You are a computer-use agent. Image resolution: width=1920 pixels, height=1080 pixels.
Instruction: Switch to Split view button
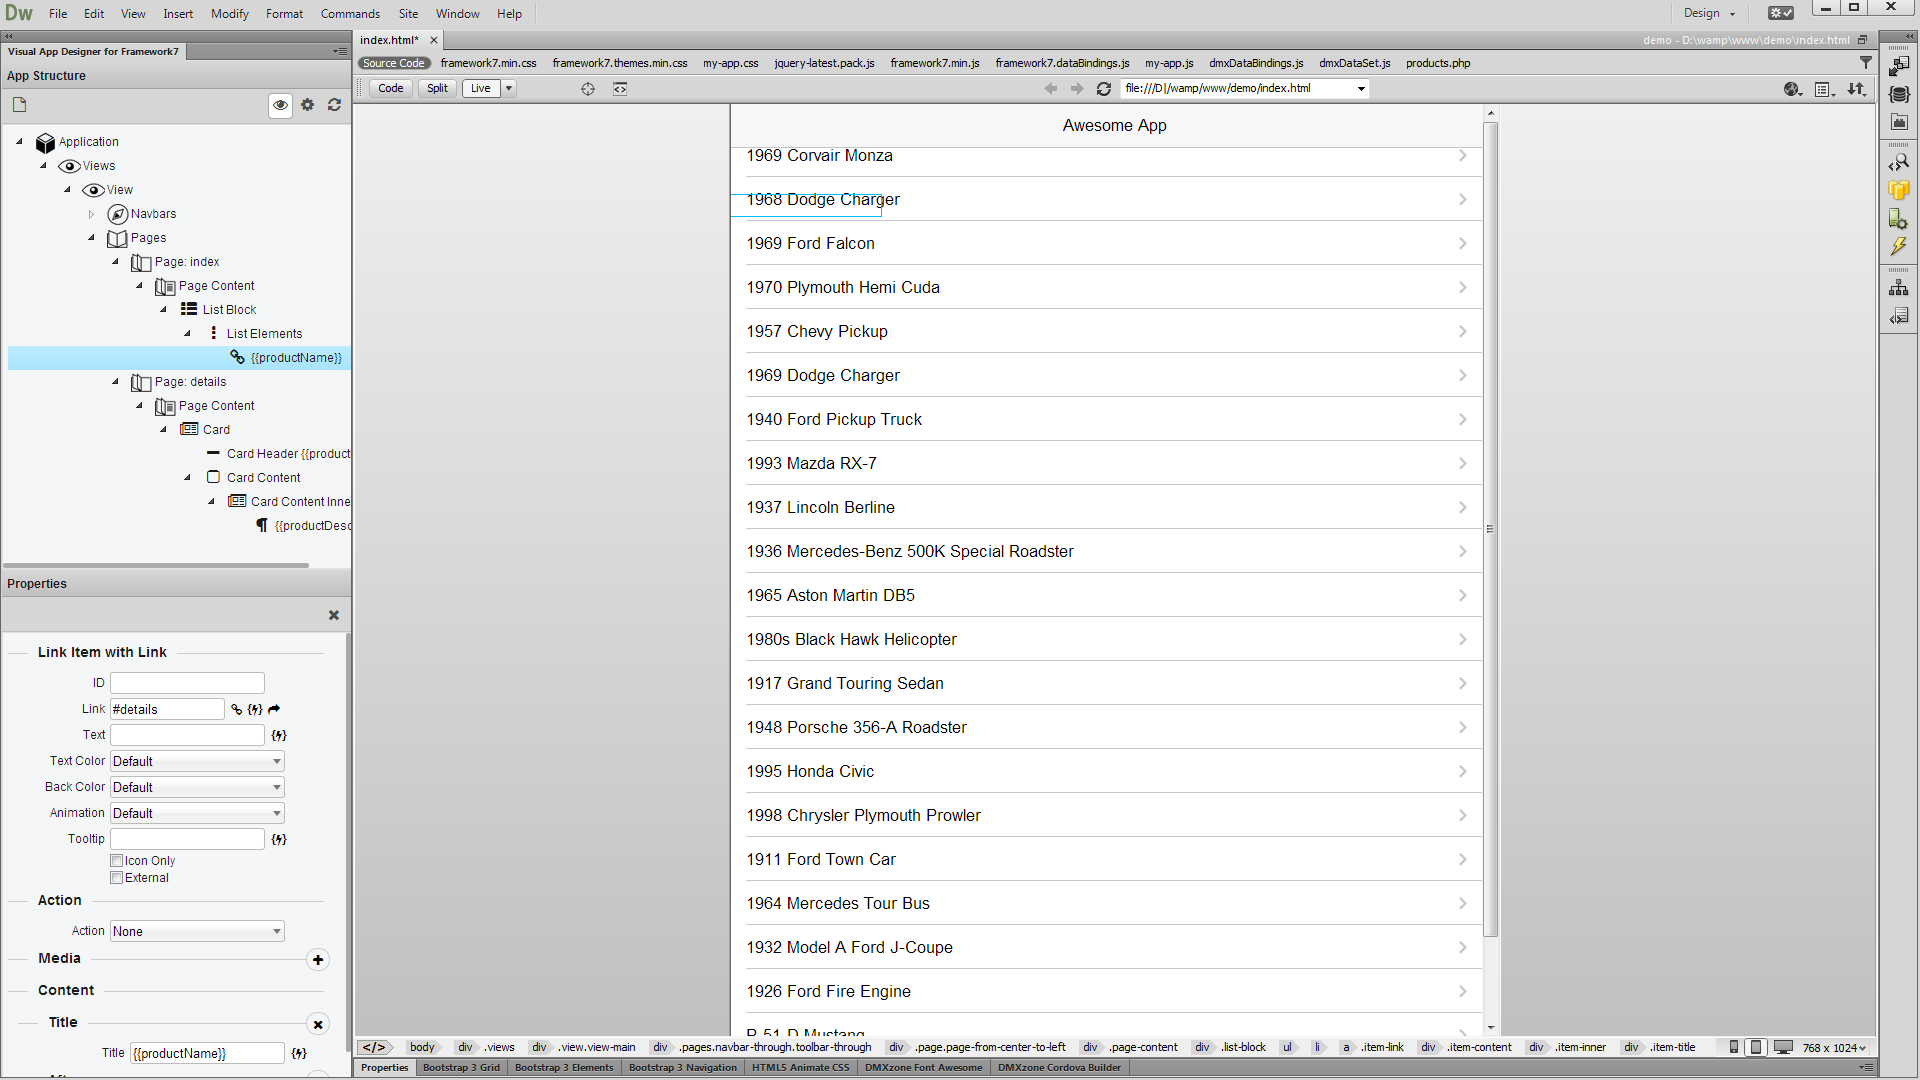(x=437, y=89)
